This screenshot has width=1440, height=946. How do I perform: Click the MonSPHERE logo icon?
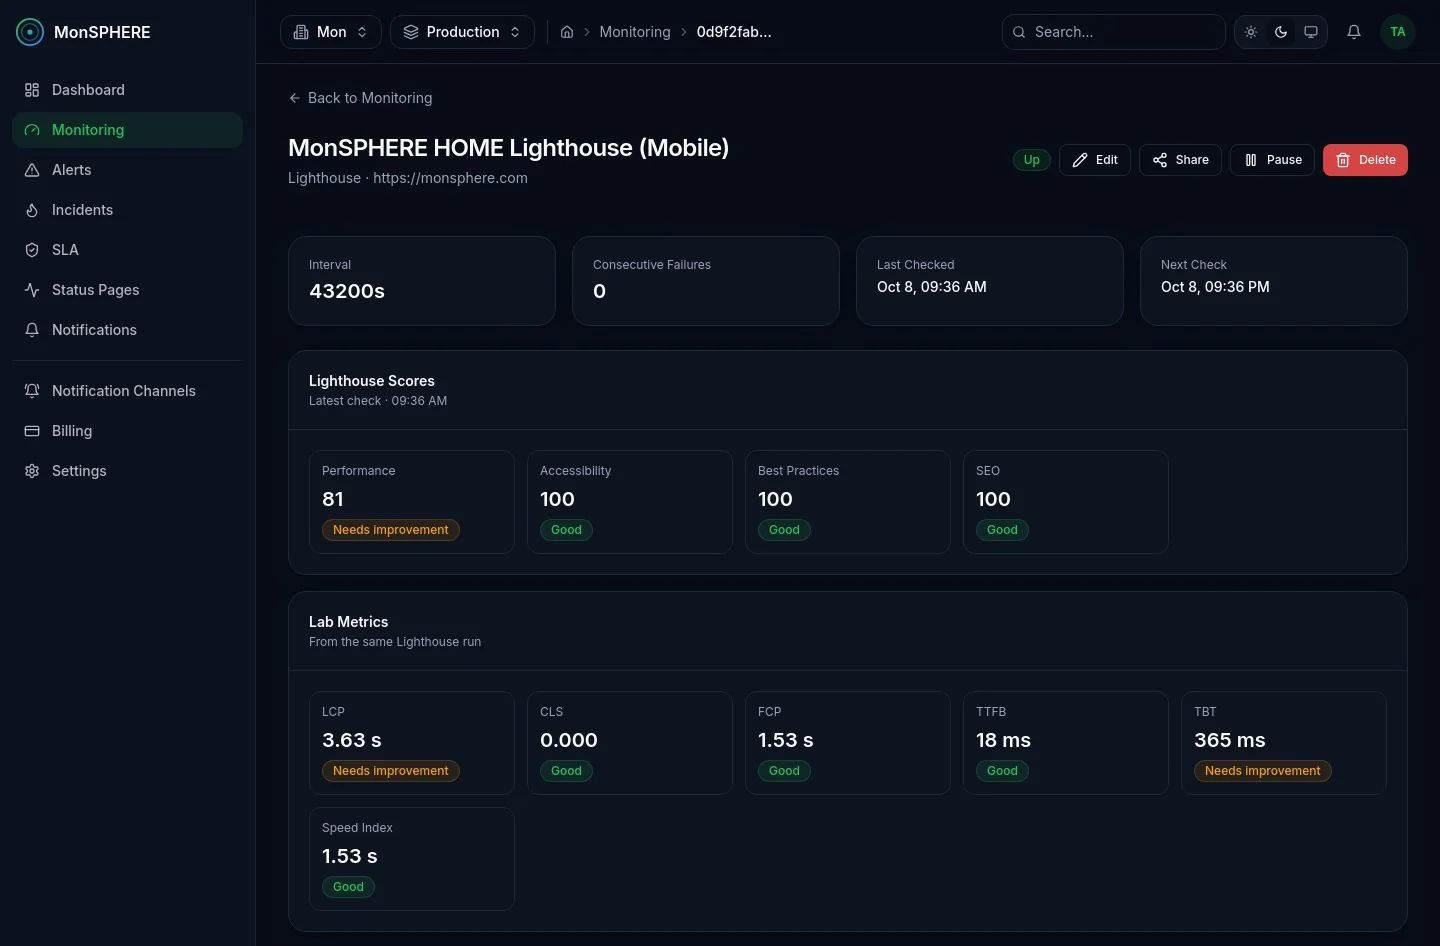(x=30, y=32)
